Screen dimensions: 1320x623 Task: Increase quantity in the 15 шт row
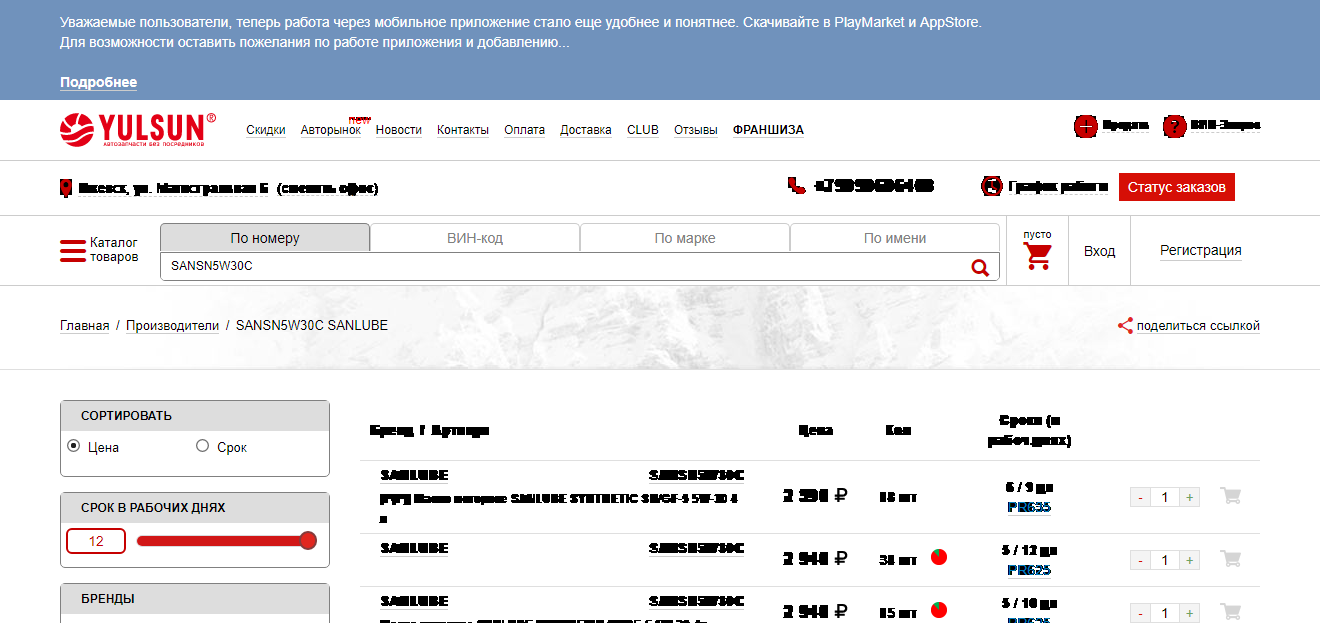click(x=1189, y=613)
